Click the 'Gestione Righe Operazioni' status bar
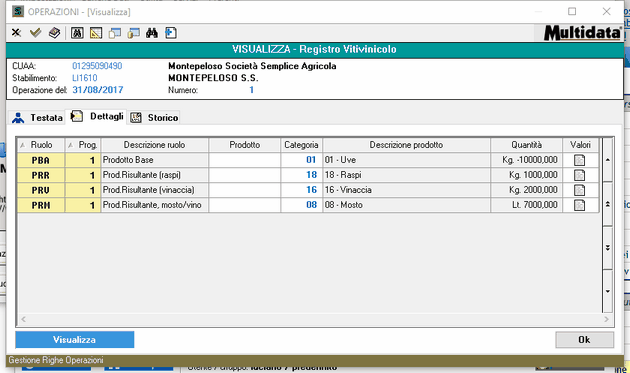630x373 pixels. [x=315, y=360]
